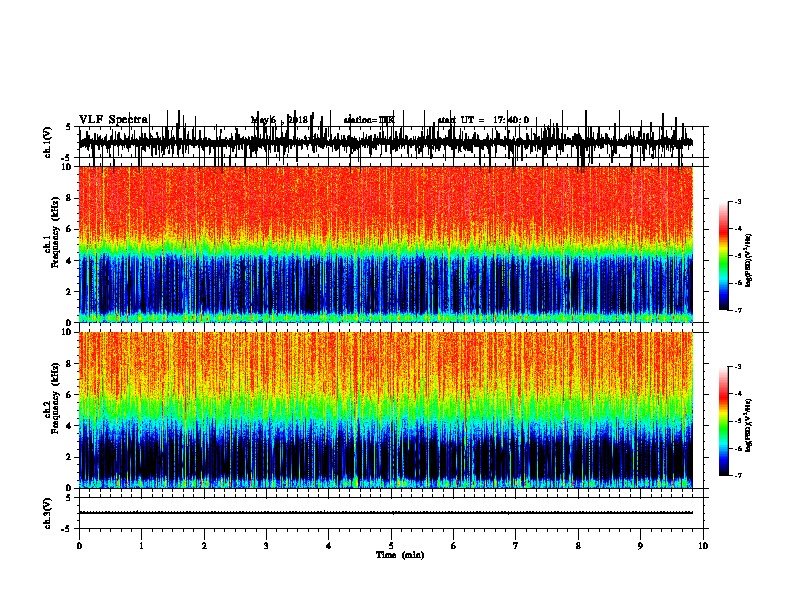Click time axis tick label '5'
Screen dimensions: 792x612
[x=391, y=546]
